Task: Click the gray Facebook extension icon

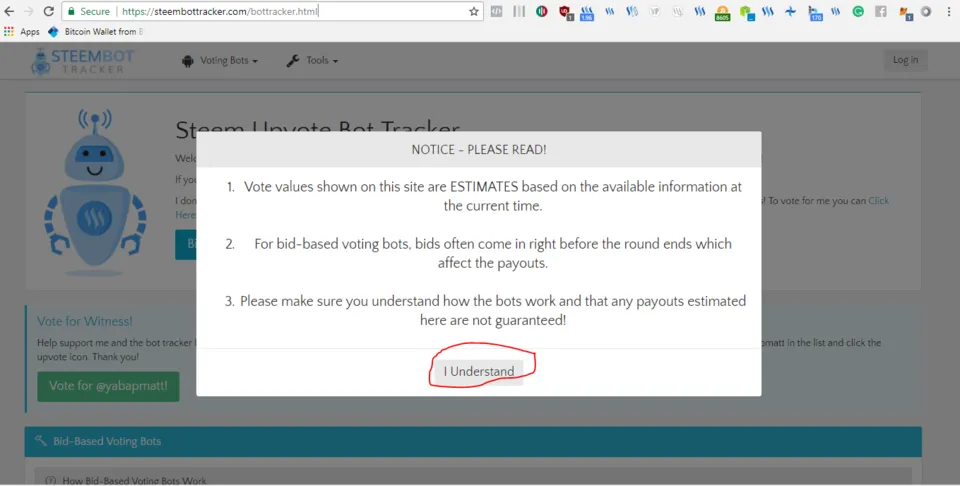Action: 880,11
